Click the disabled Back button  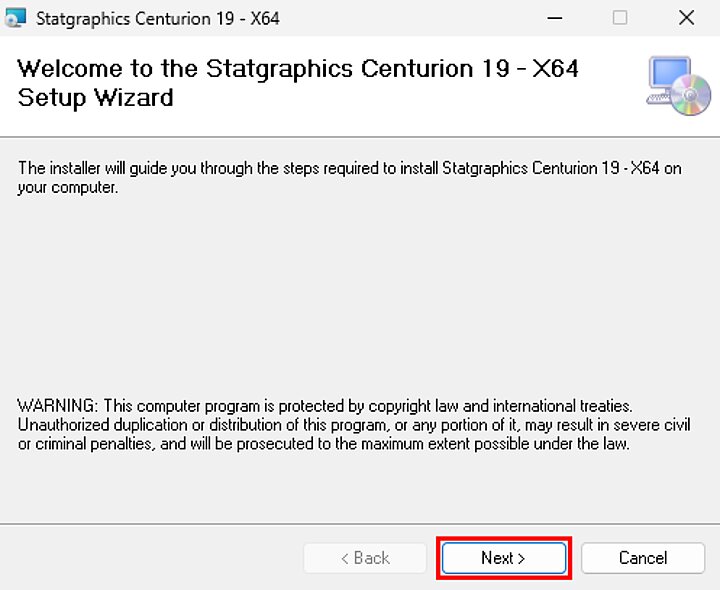click(x=364, y=558)
